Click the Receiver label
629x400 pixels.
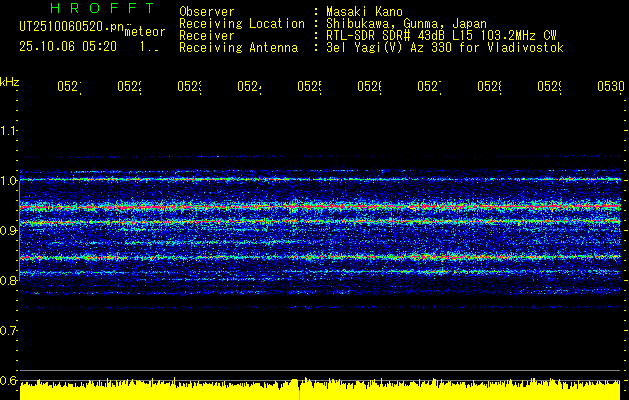[207, 36]
